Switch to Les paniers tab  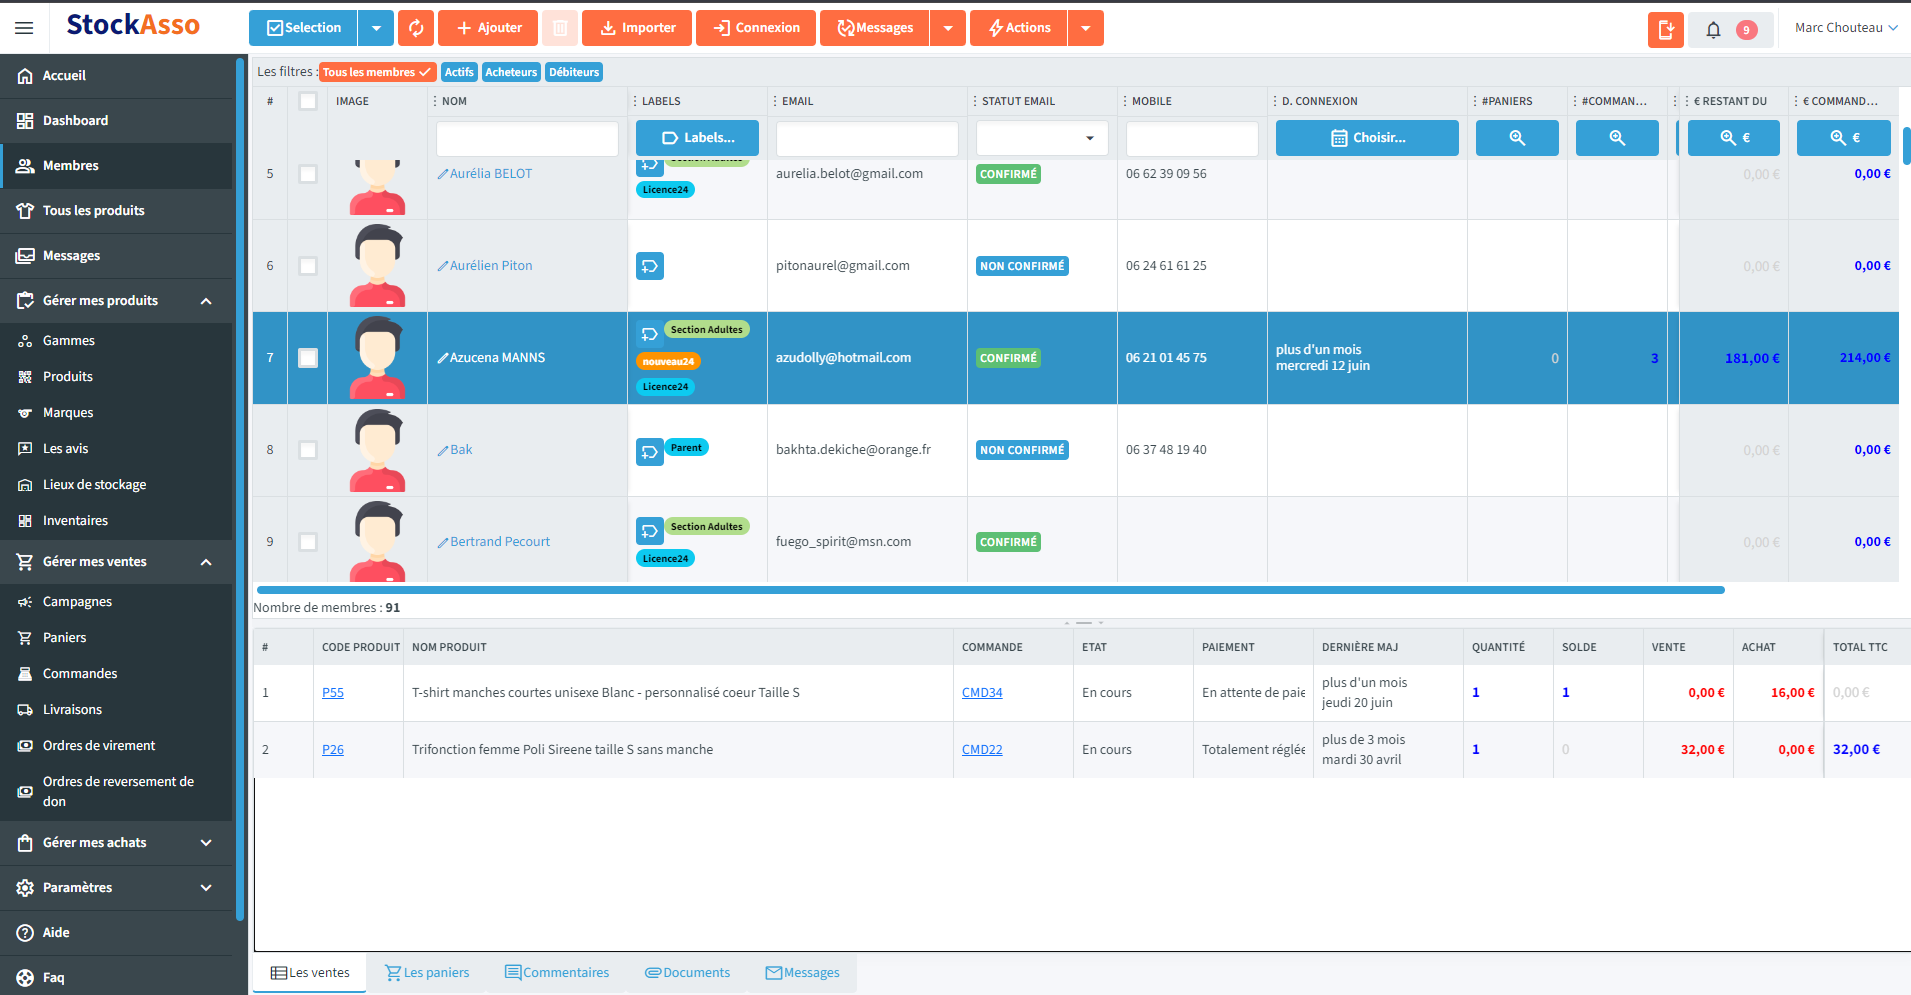427,973
